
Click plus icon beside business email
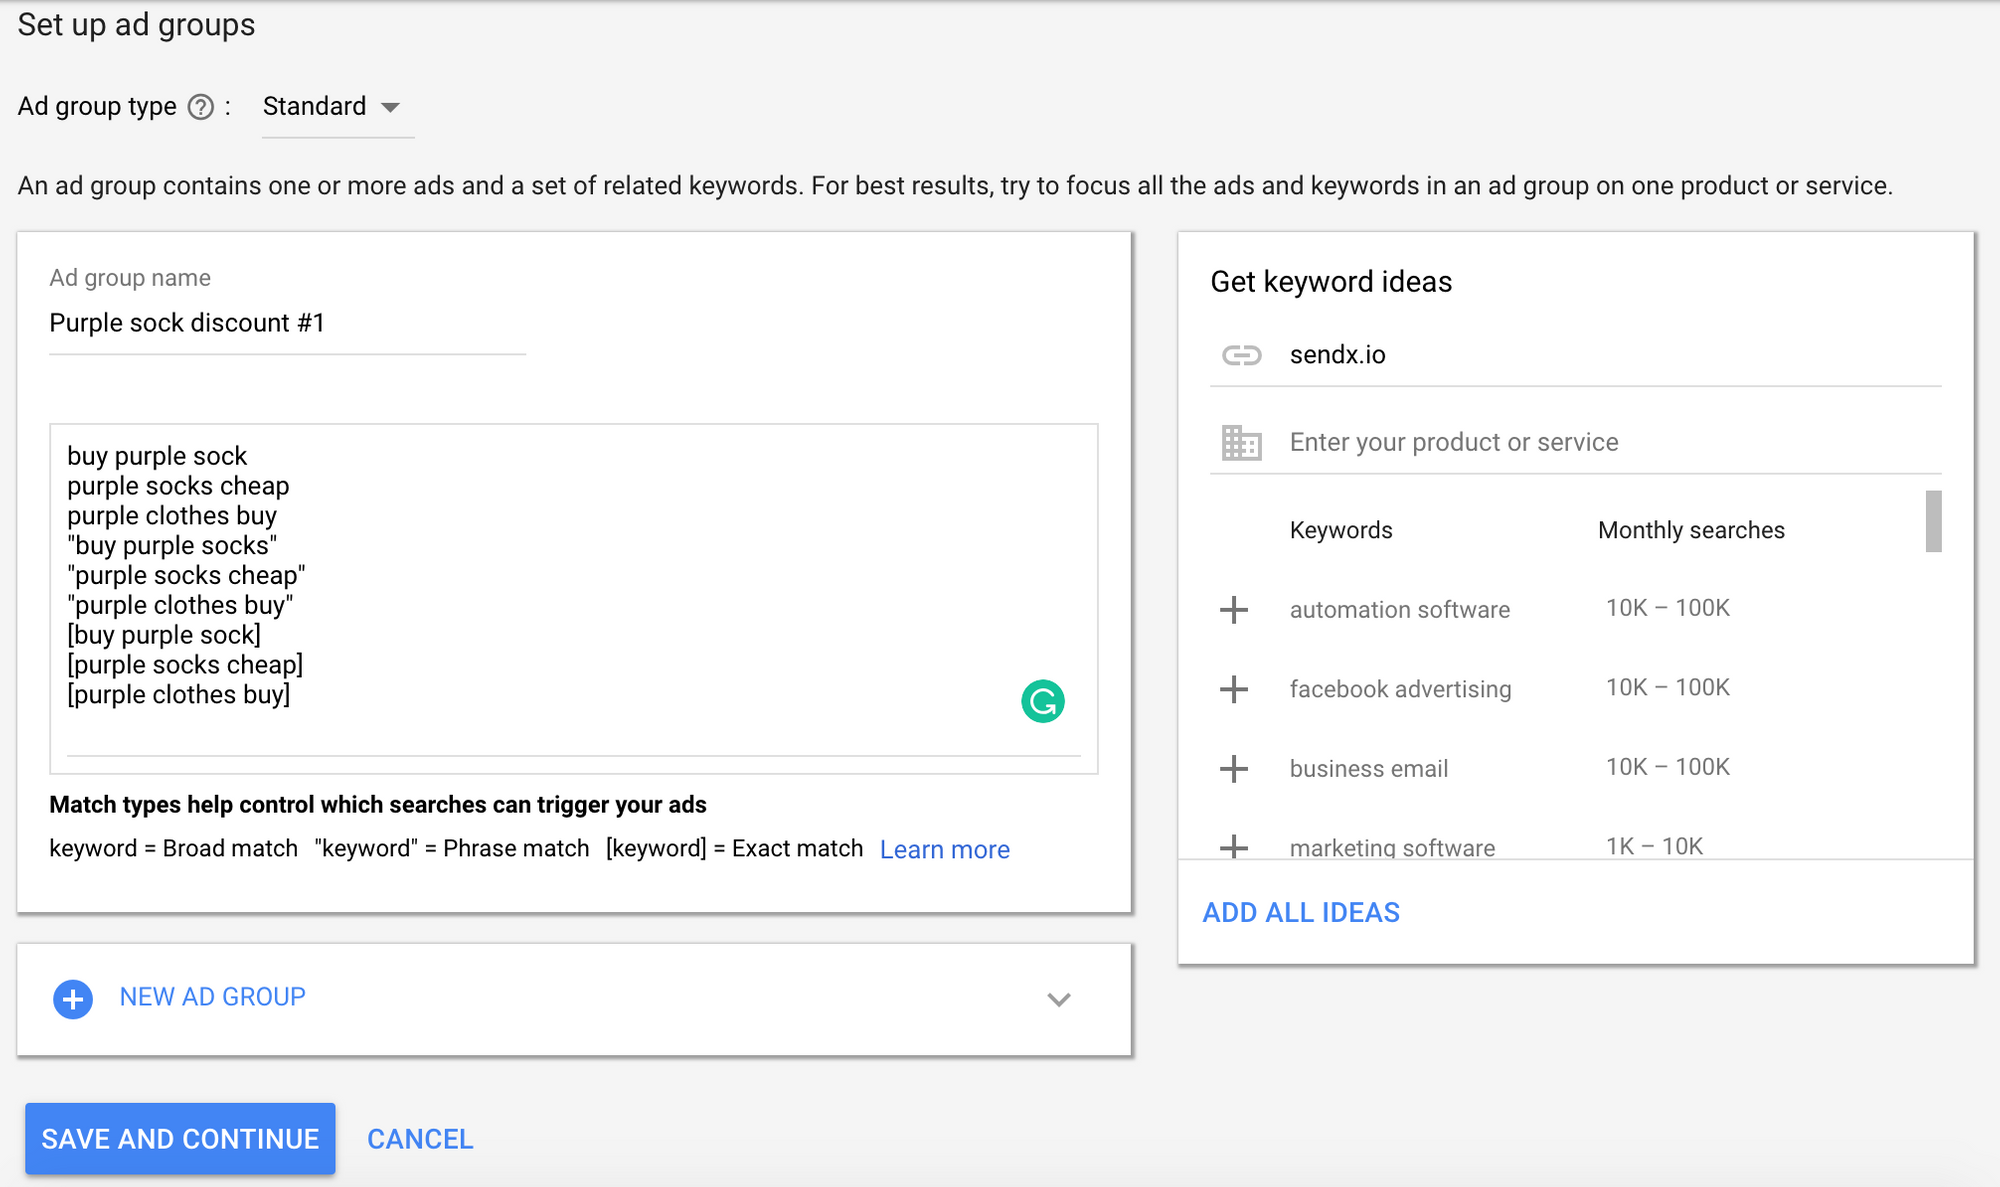click(x=1234, y=768)
